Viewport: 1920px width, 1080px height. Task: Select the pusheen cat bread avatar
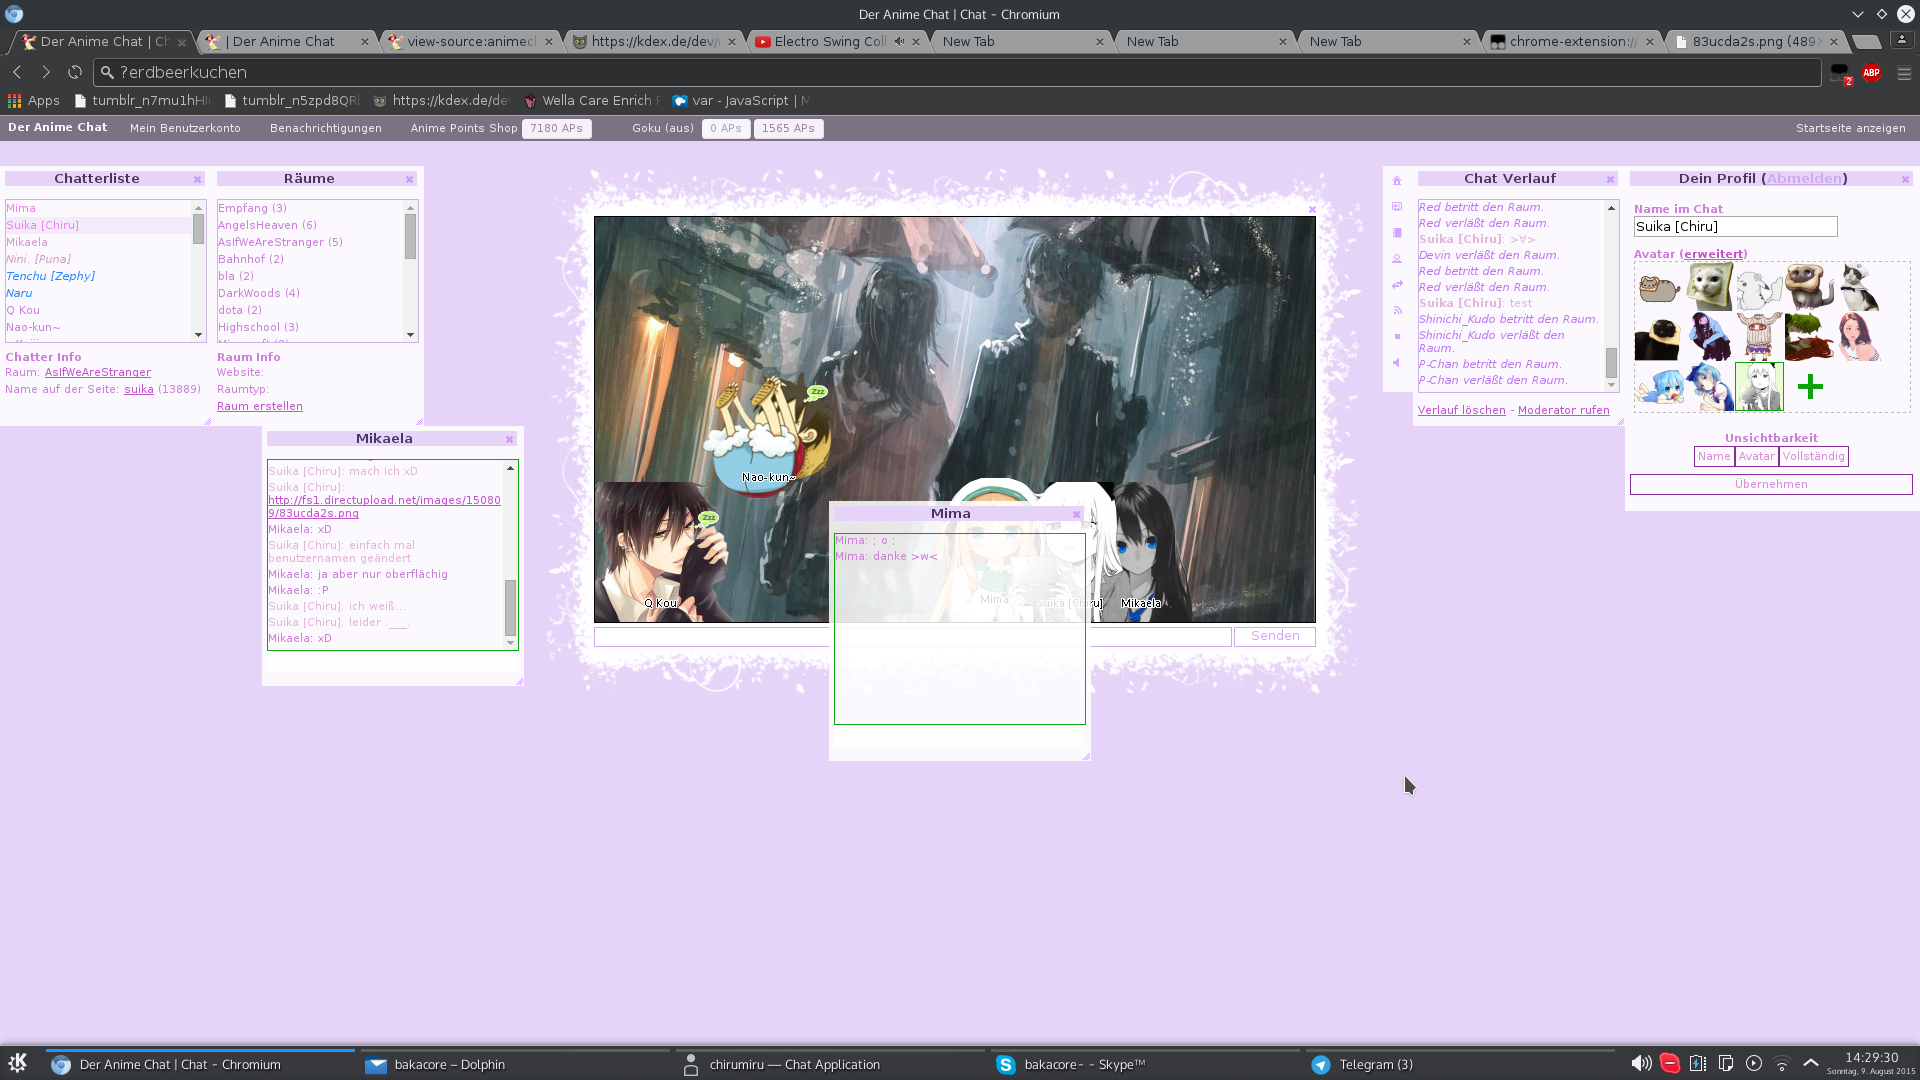point(1659,288)
